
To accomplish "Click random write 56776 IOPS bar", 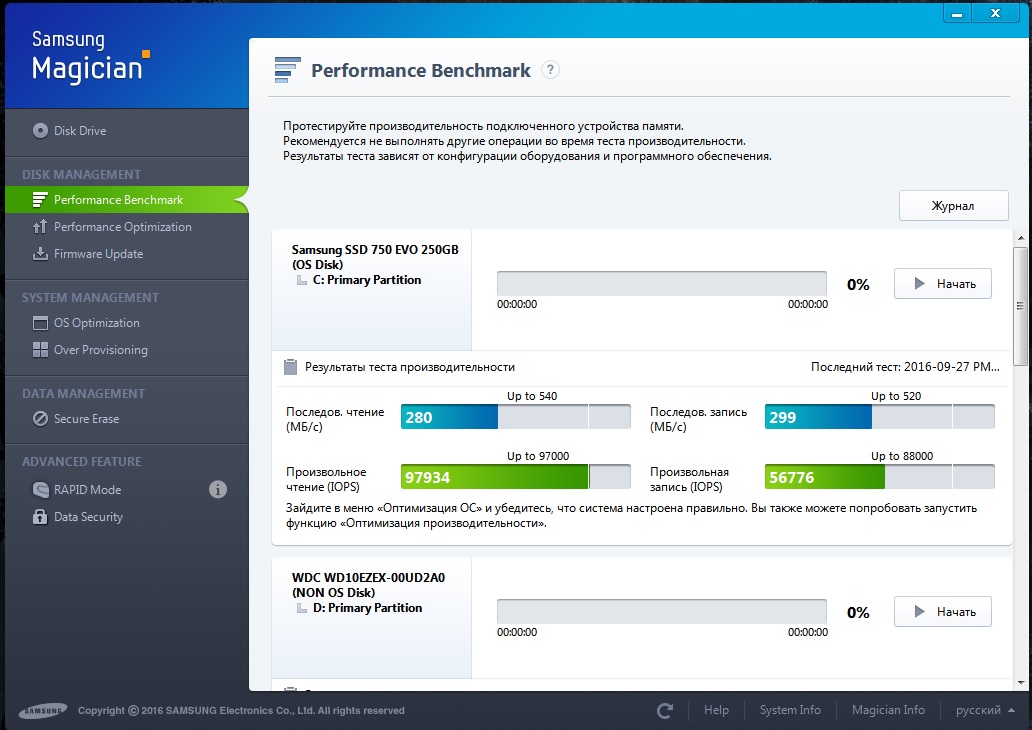I will click(x=879, y=477).
